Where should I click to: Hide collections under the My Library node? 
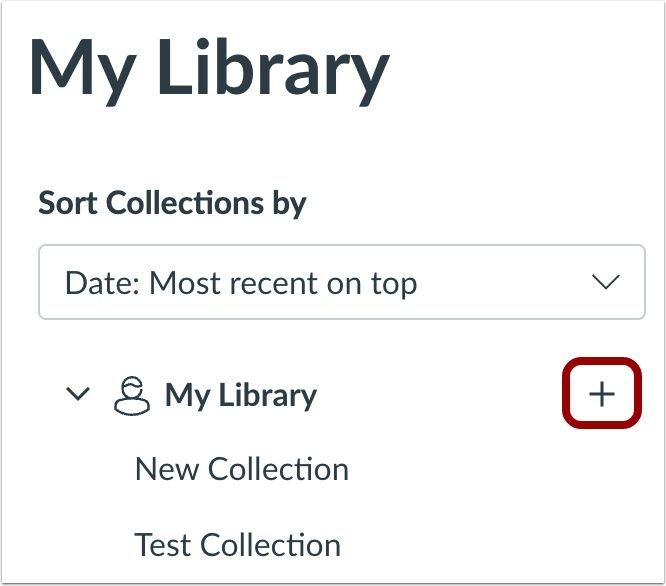78,394
